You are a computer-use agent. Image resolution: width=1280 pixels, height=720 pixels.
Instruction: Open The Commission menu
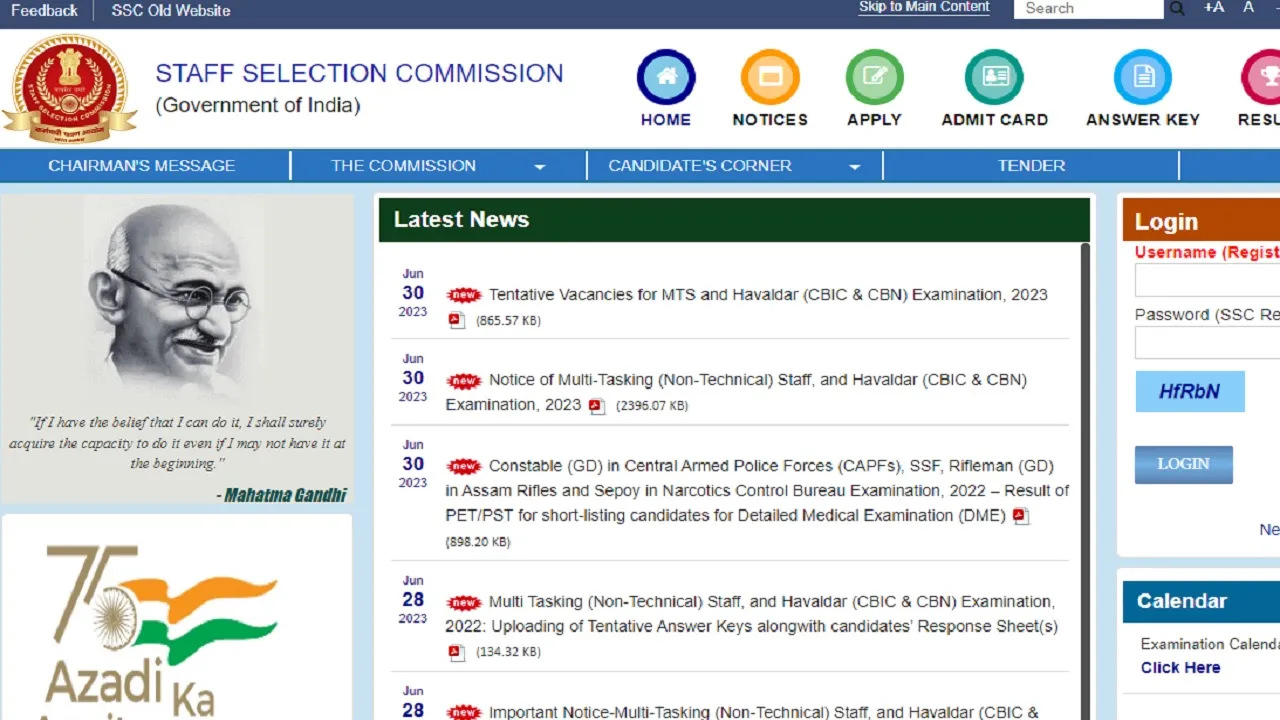click(404, 166)
